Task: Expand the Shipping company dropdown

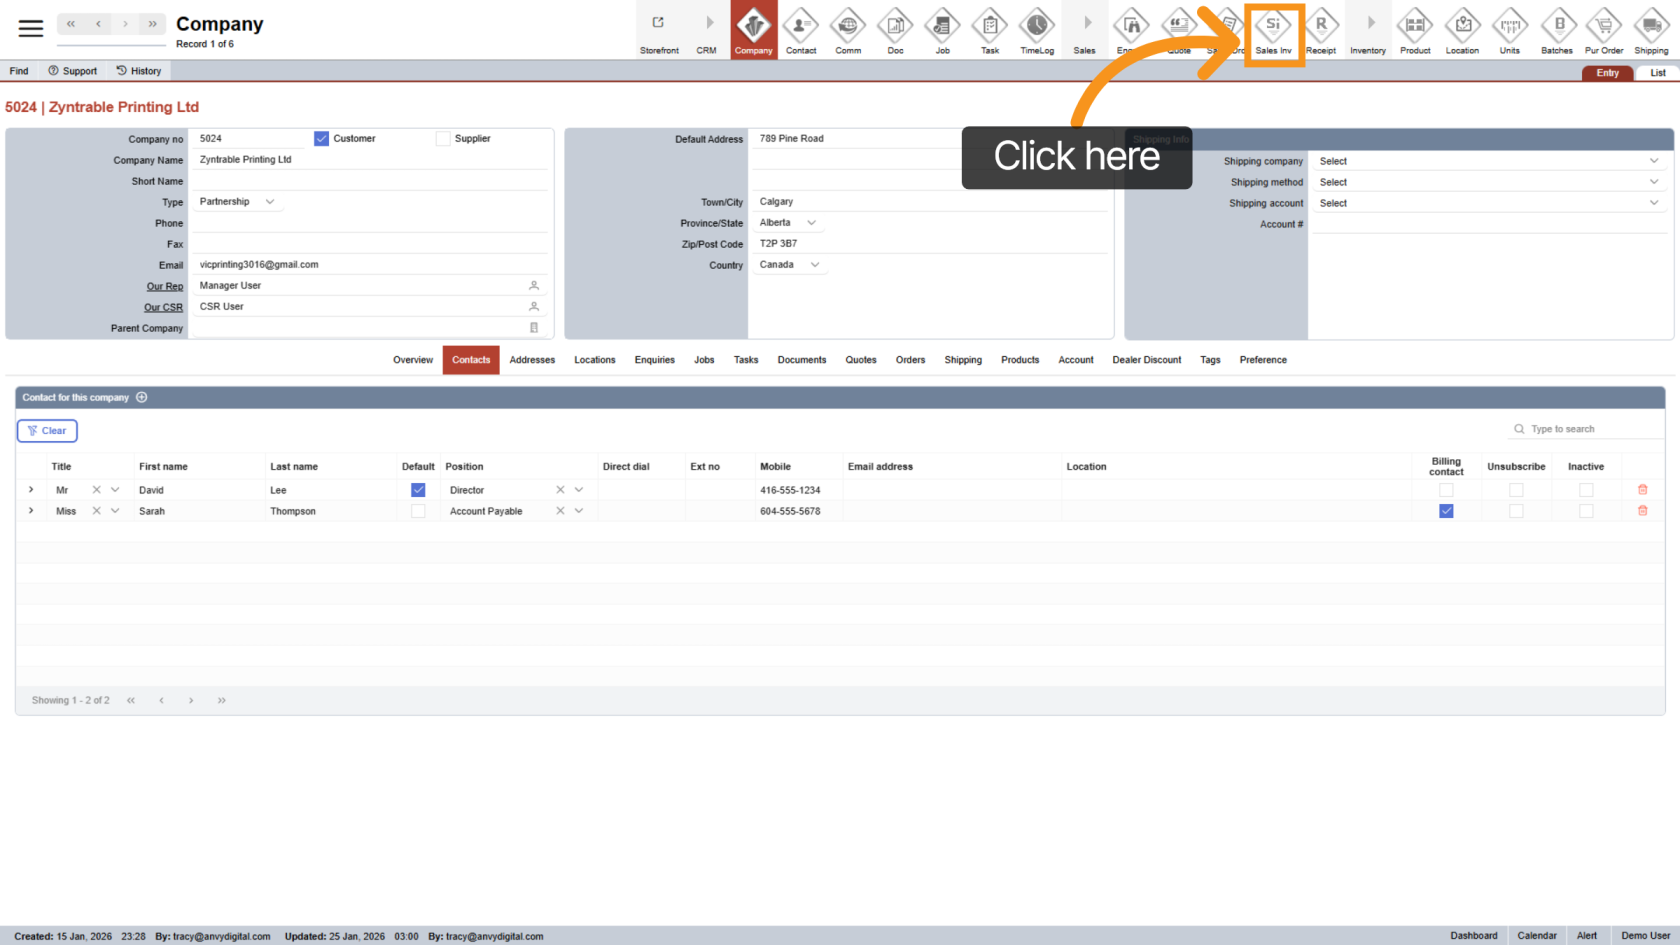Action: tap(1653, 161)
